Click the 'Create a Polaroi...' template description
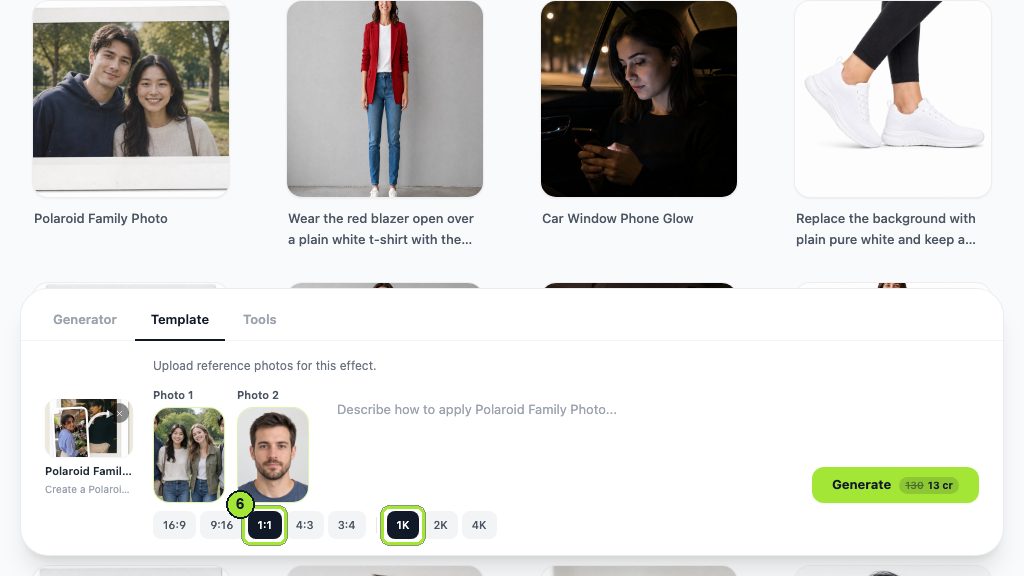Screen dimensions: 1024x576 pos(87,489)
